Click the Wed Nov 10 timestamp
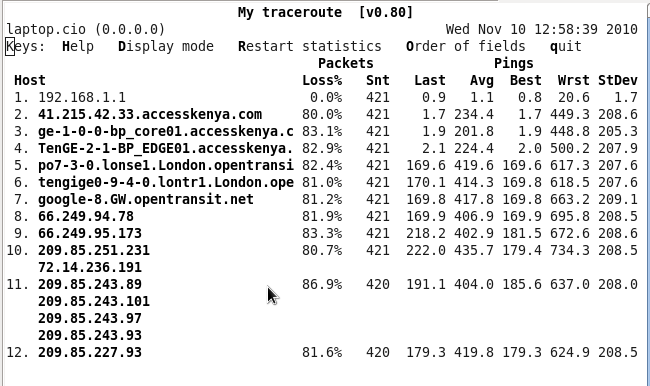The image size is (650, 386). [x=542, y=29]
